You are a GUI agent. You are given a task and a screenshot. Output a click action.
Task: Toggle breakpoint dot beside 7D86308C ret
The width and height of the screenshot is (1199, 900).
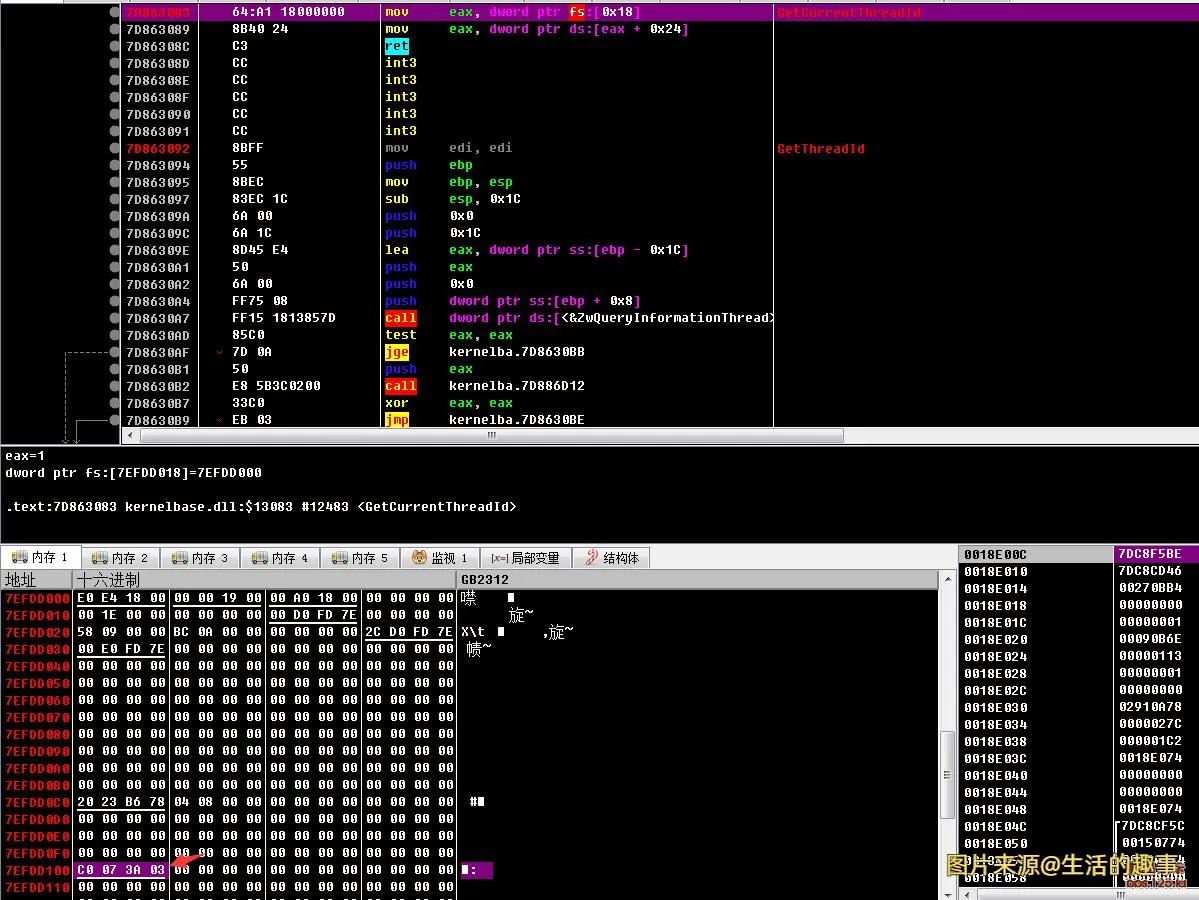(114, 46)
